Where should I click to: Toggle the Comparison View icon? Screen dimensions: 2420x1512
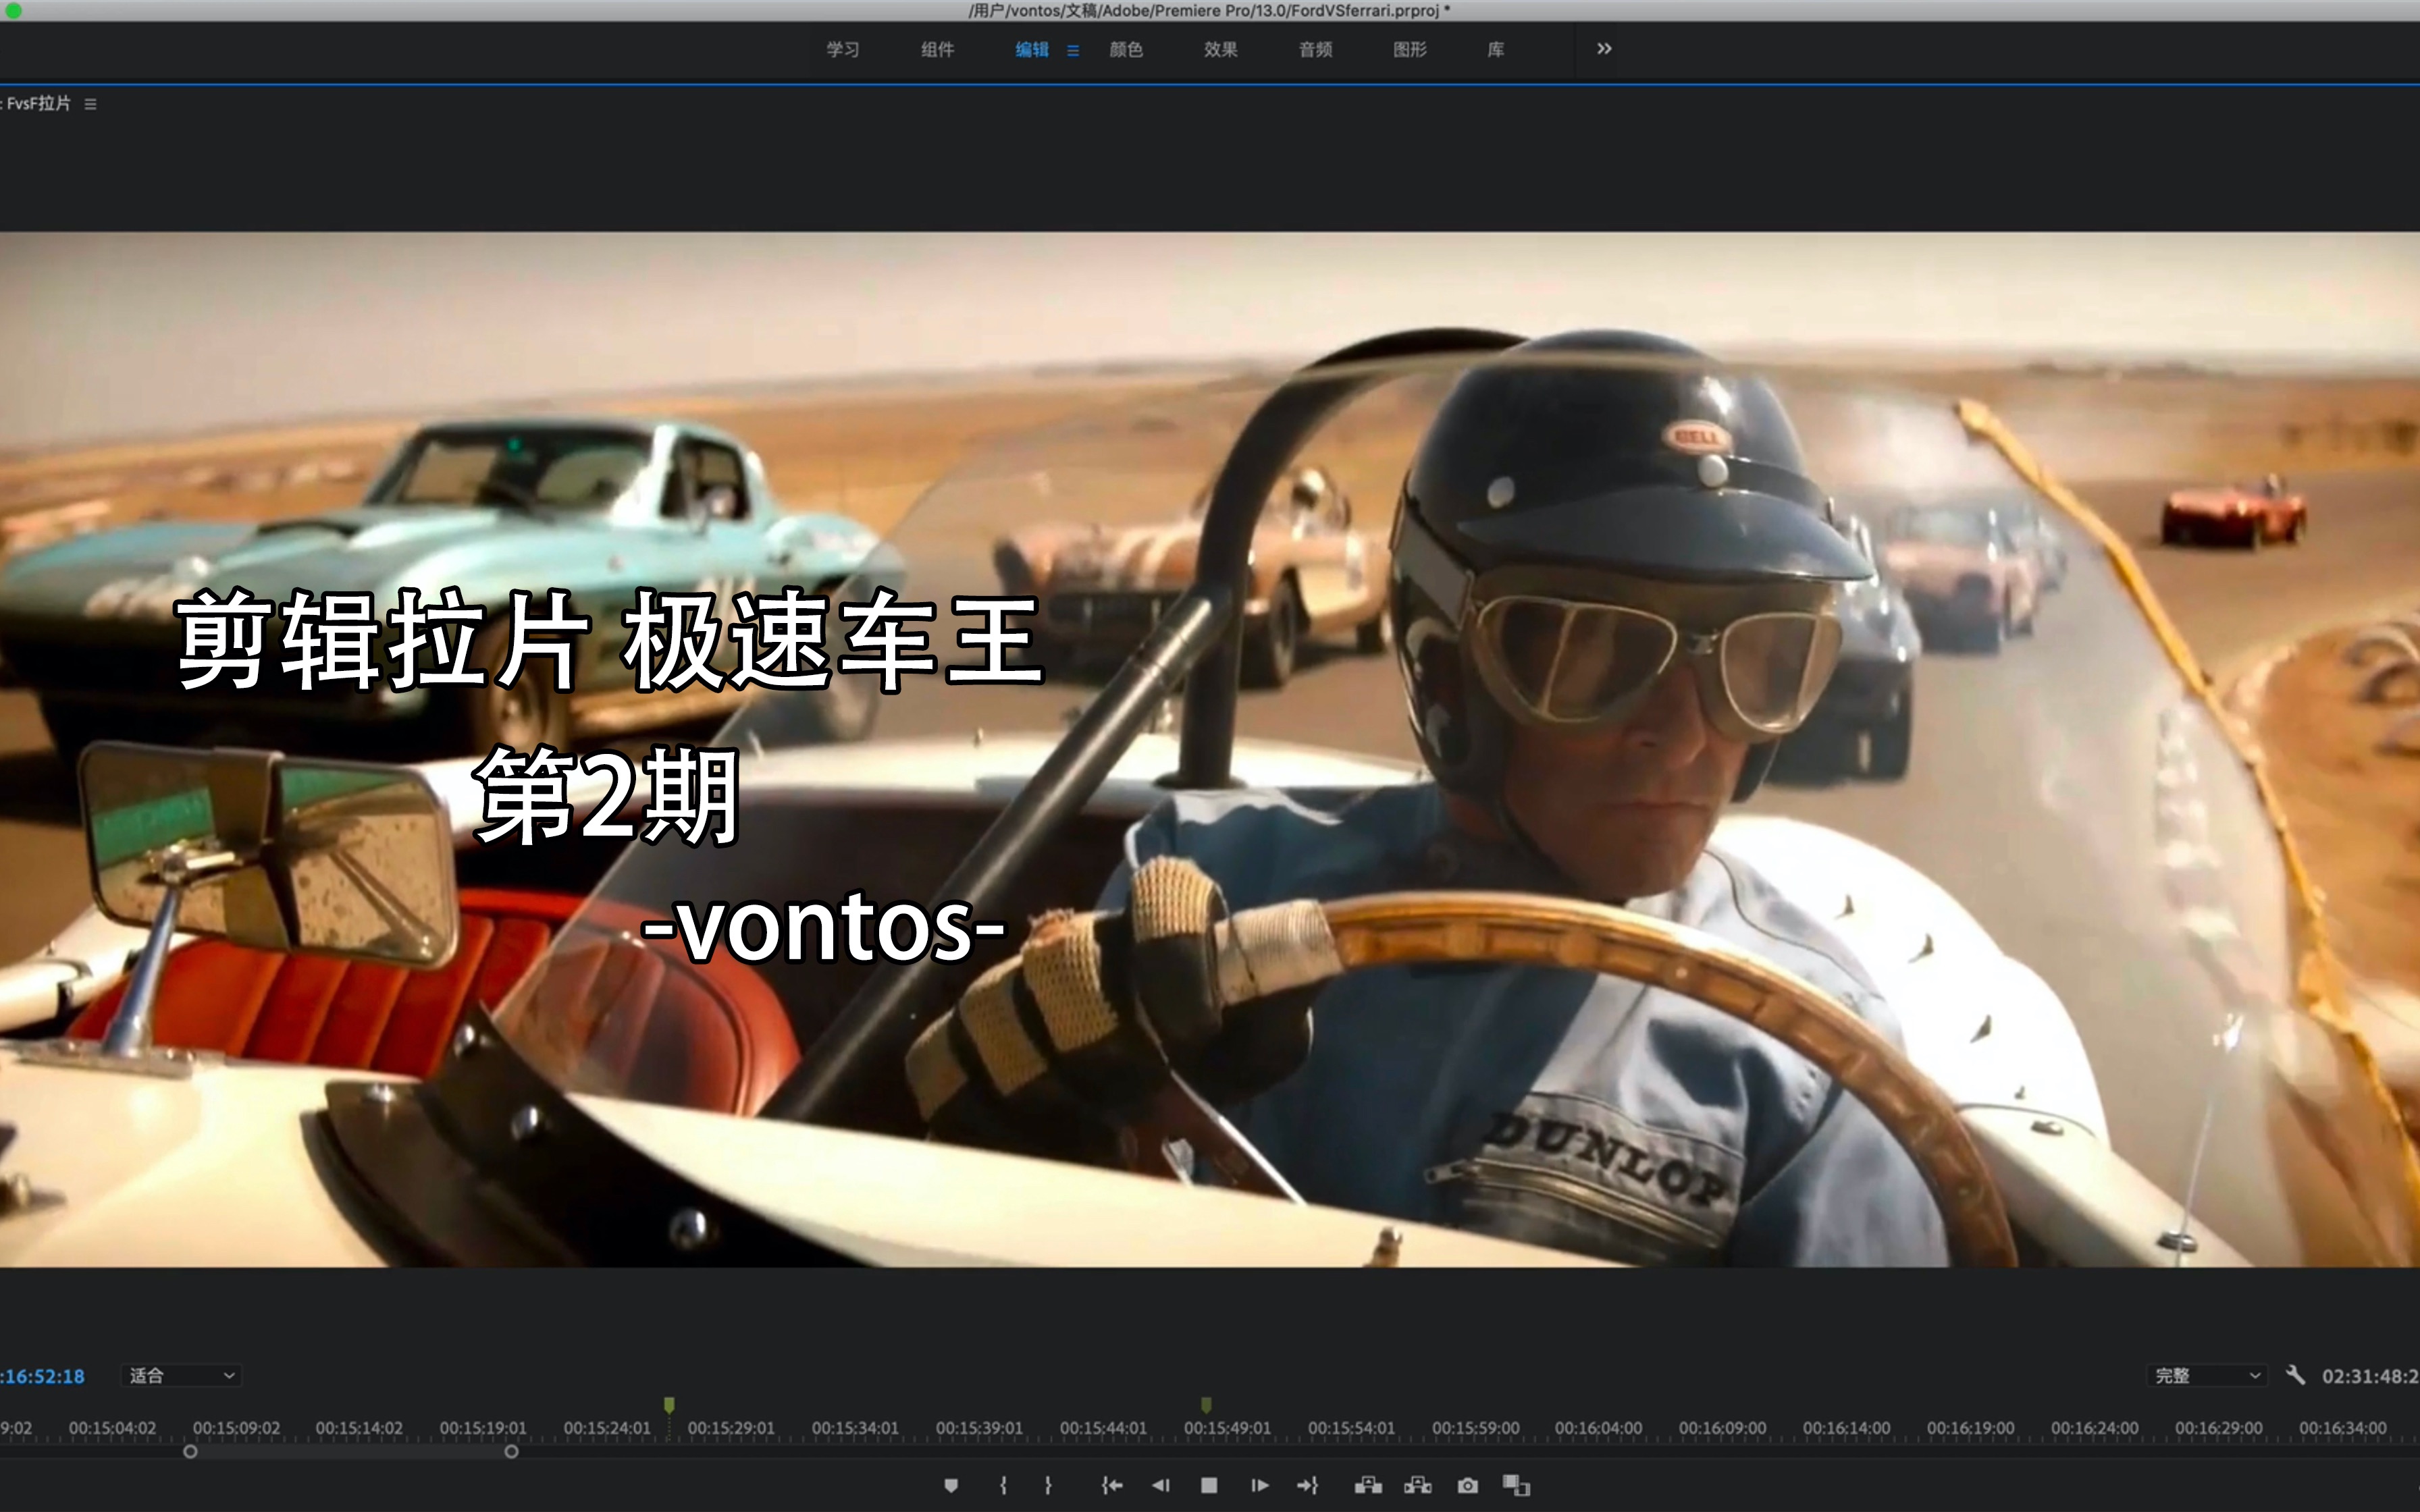click(1516, 1485)
